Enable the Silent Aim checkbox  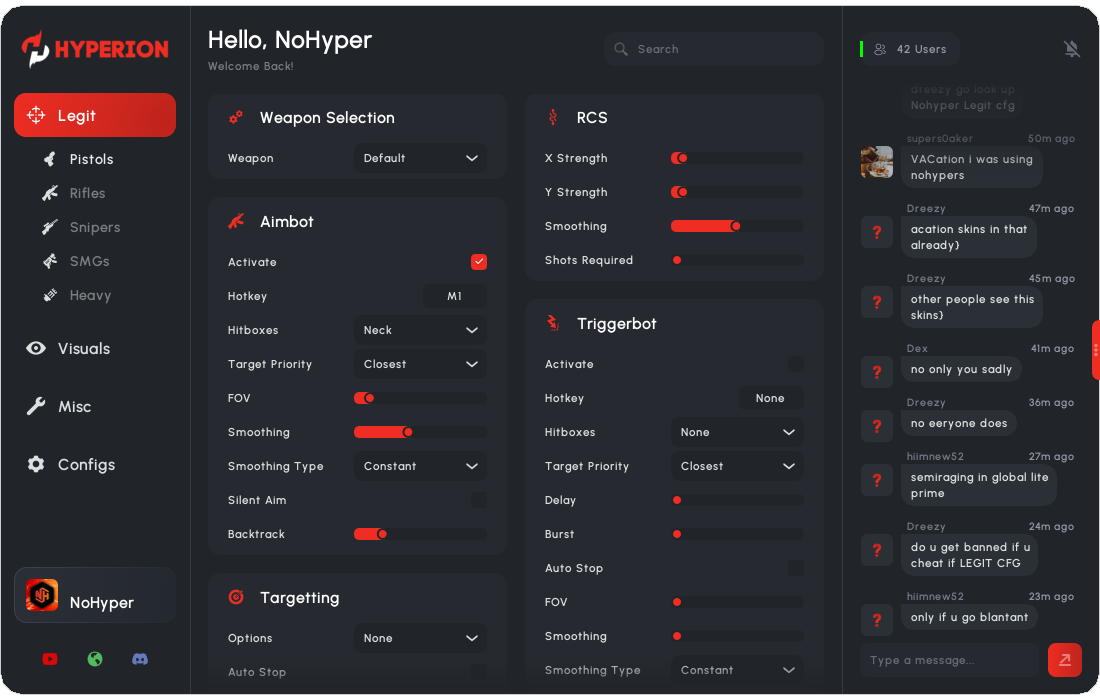(479, 500)
